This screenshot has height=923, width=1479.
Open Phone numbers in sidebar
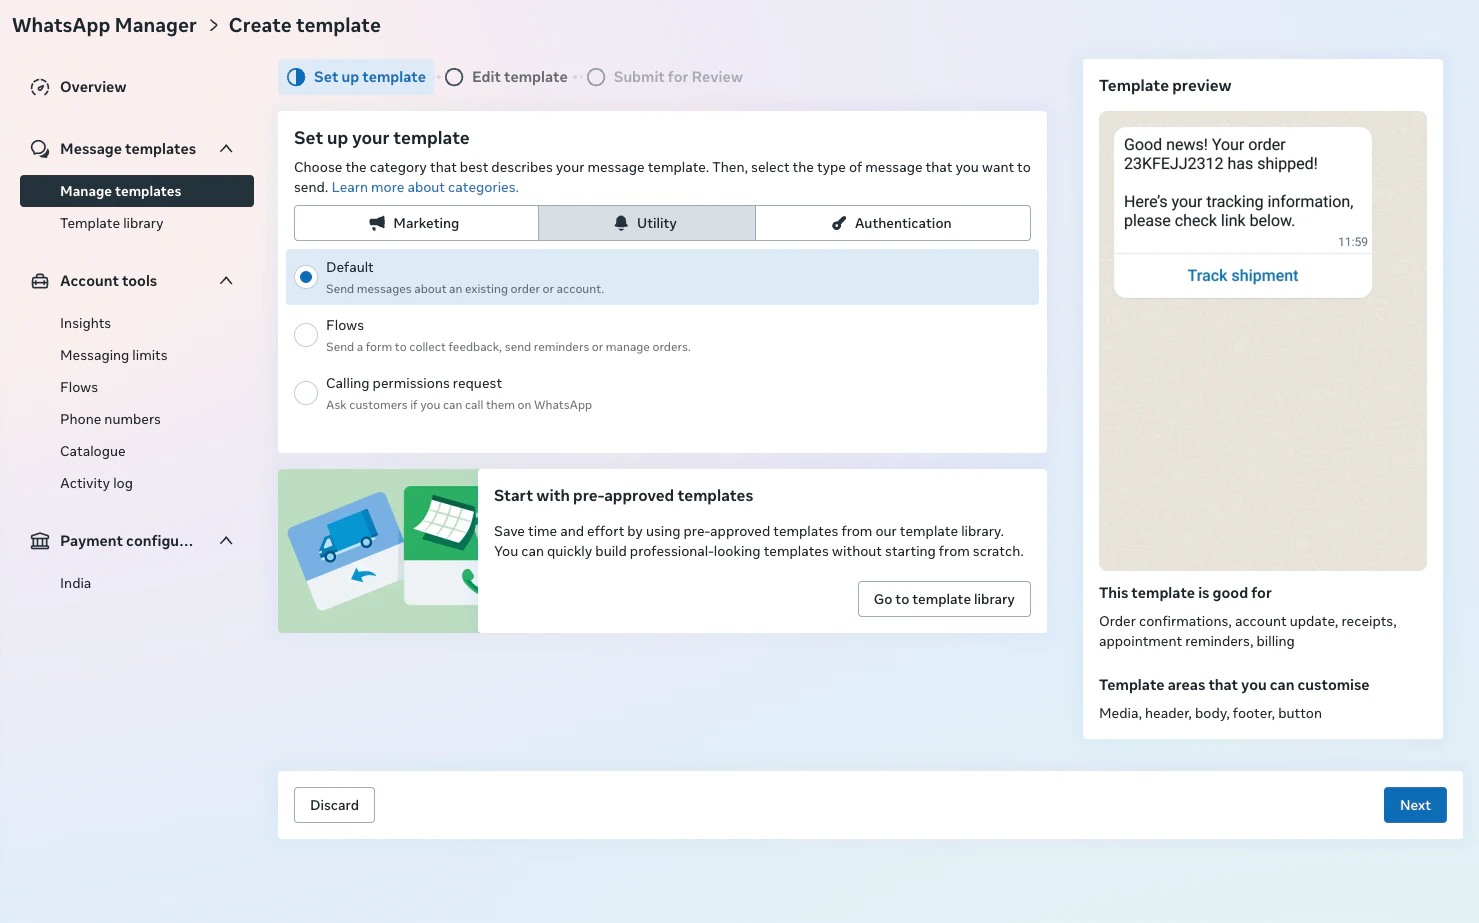[110, 419]
